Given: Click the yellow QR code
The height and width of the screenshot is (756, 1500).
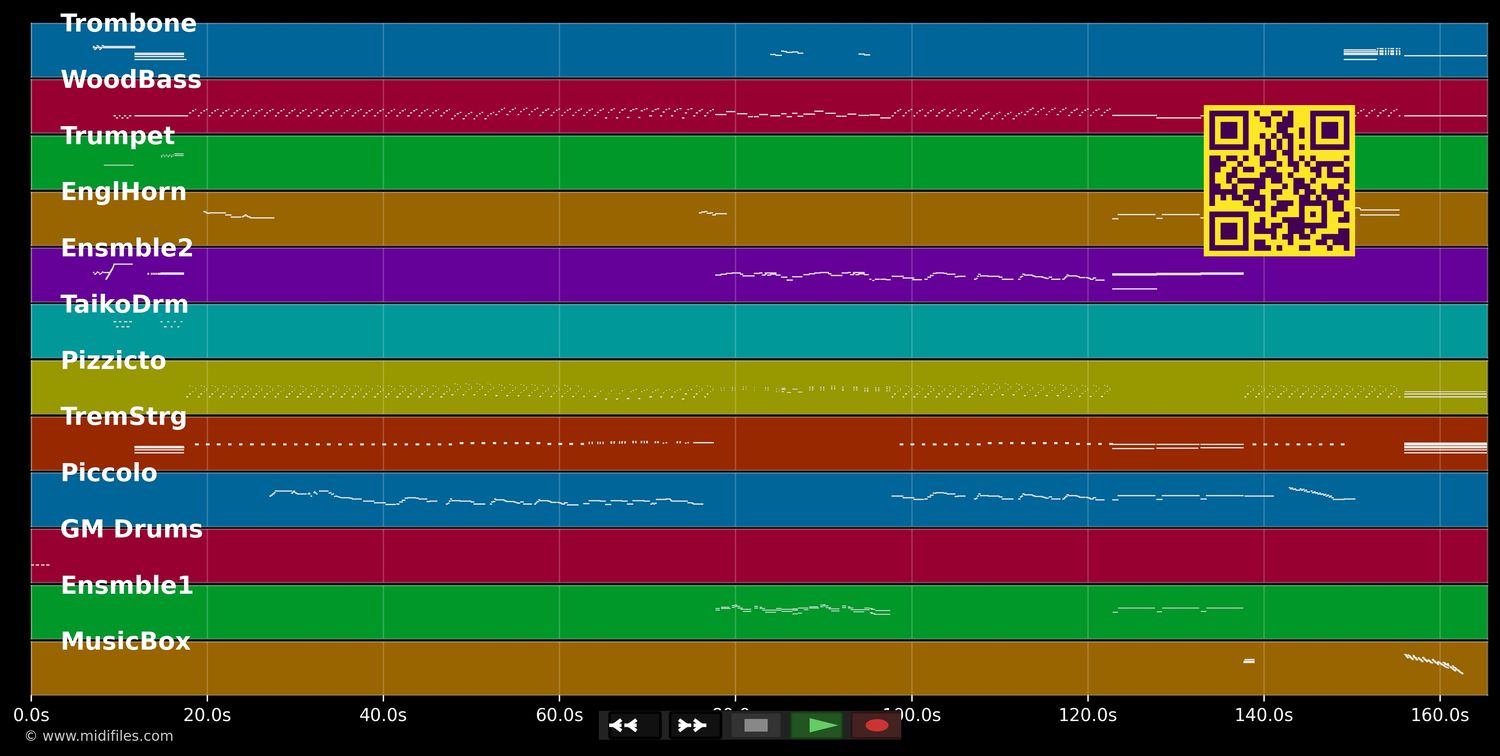Looking at the screenshot, I should [x=1279, y=181].
